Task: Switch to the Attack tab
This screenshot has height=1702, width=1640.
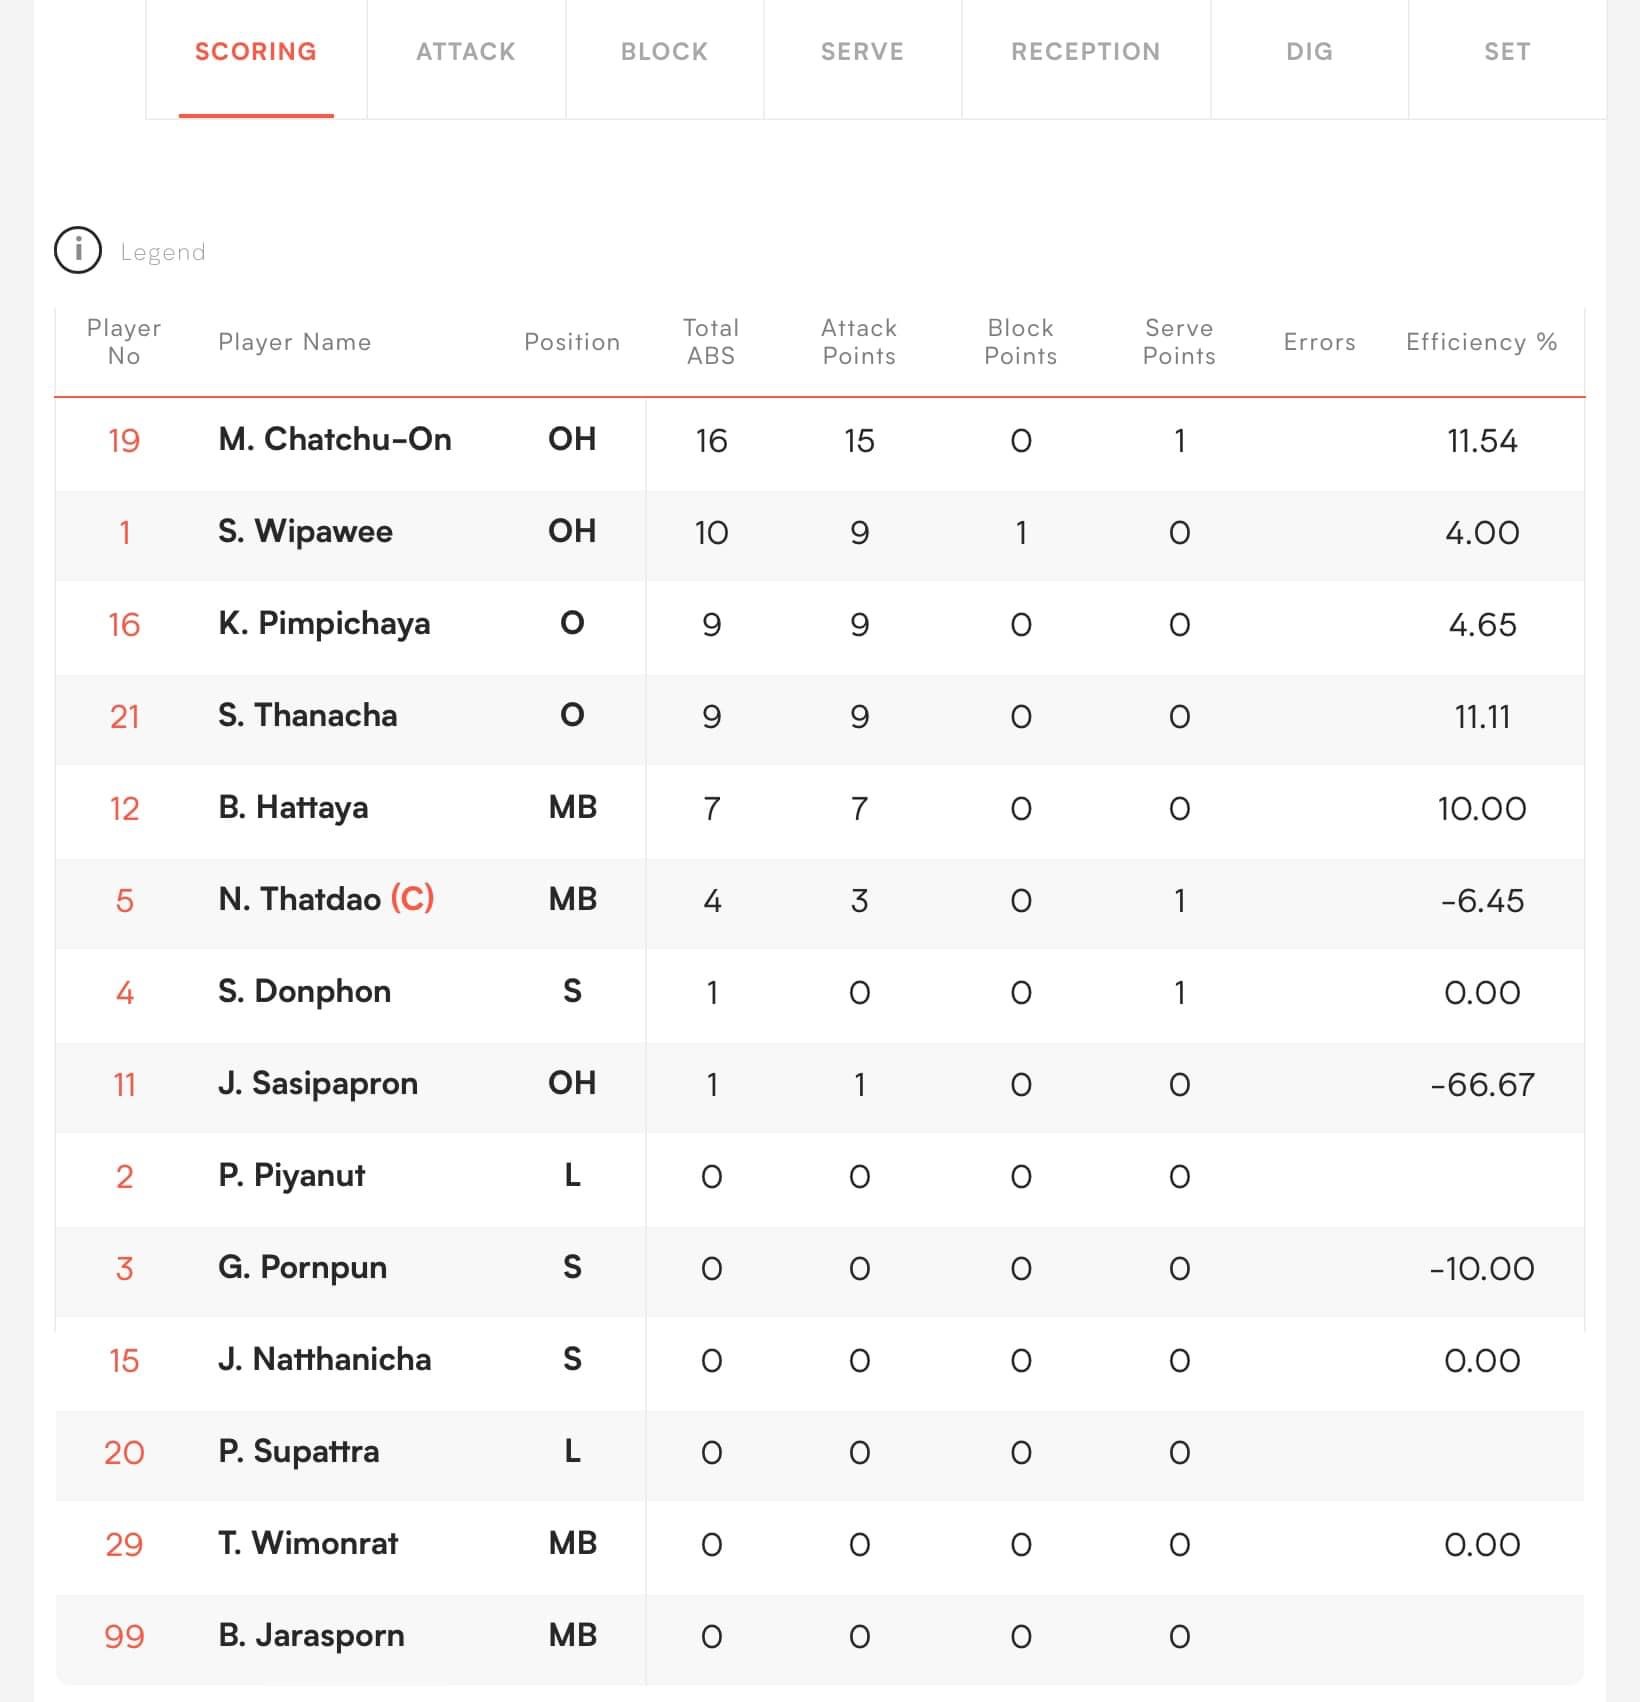Action: tap(466, 52)
